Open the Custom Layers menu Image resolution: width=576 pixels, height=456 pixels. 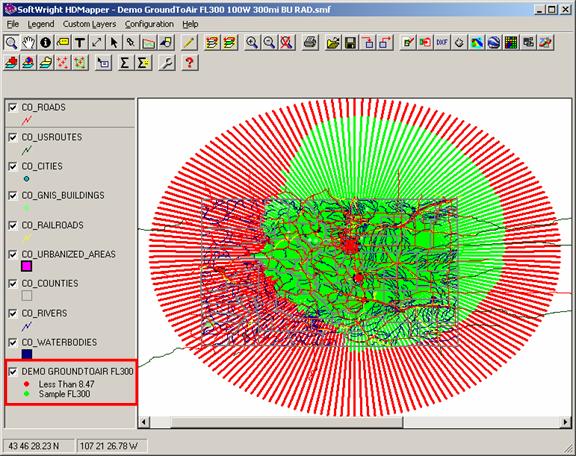click(89, 24)
